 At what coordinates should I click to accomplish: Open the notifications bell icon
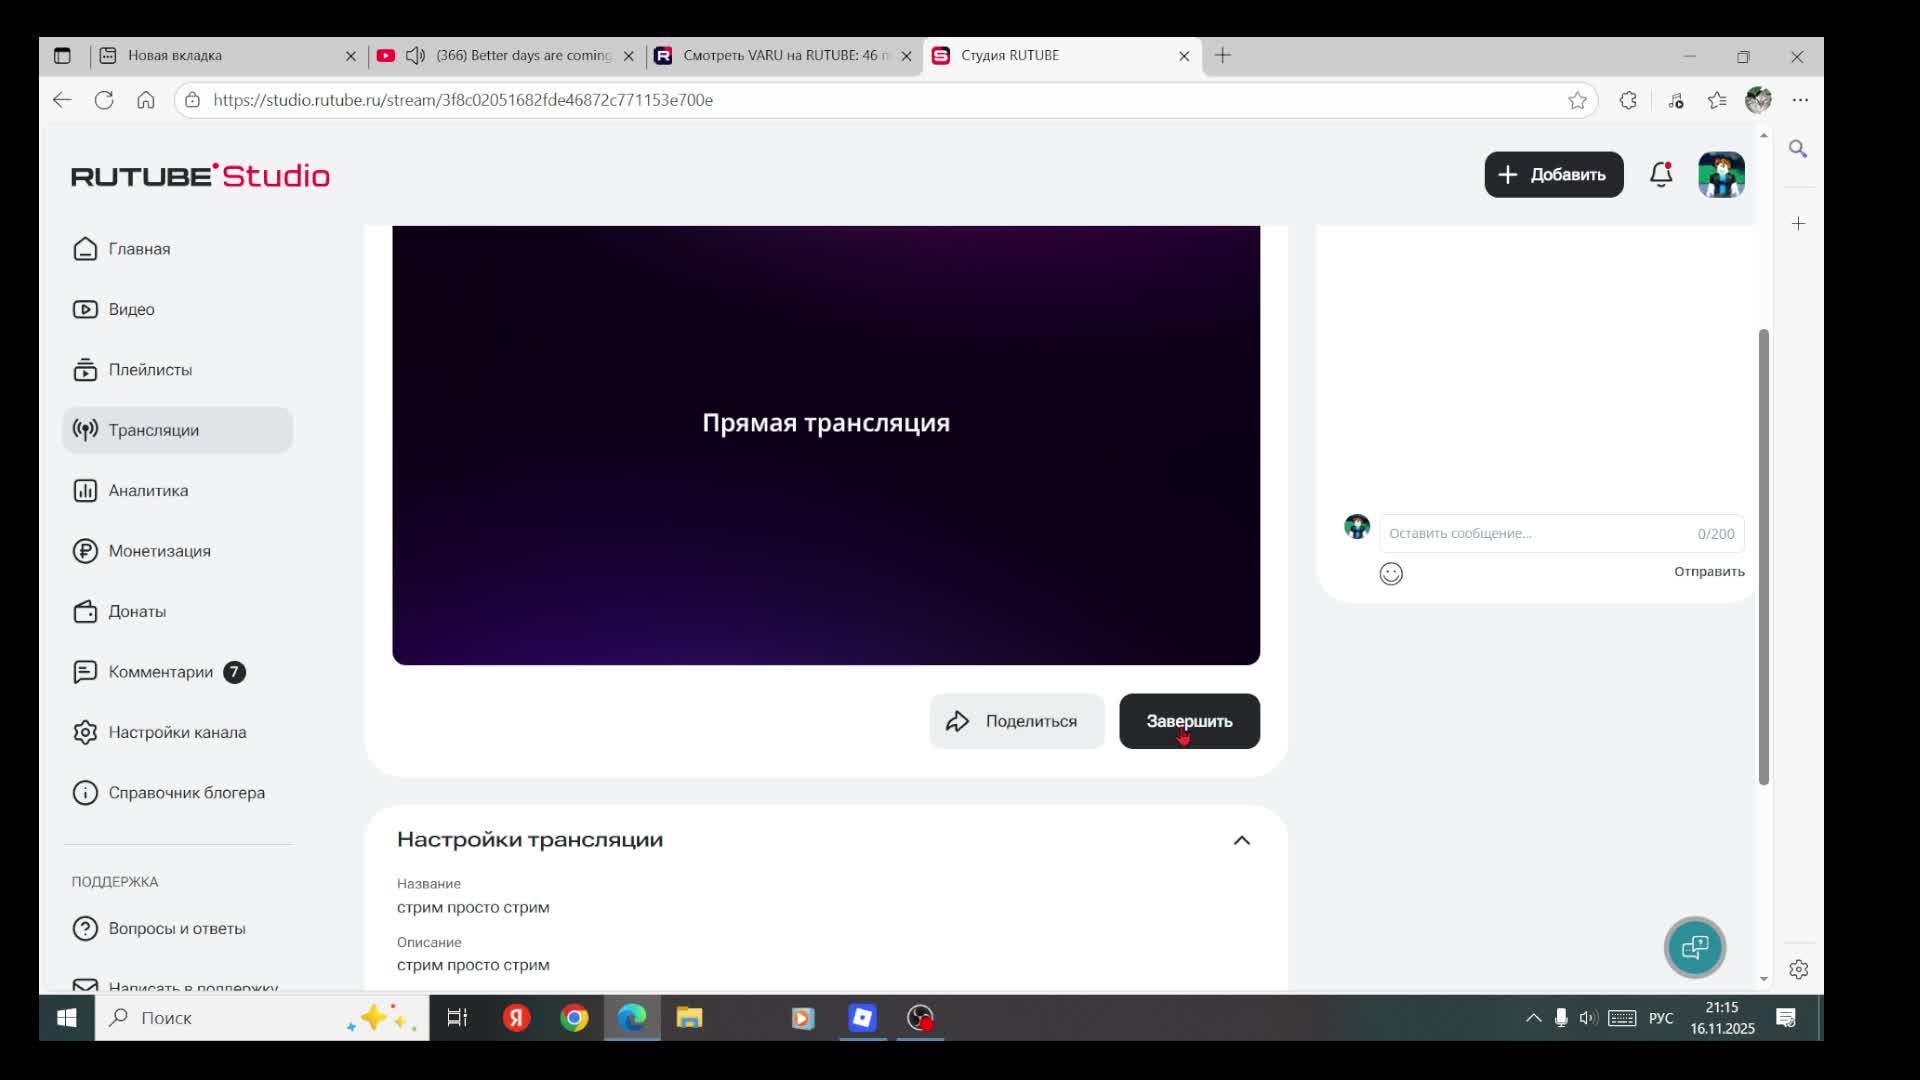pyautogui.click(x=1661, y=174)
